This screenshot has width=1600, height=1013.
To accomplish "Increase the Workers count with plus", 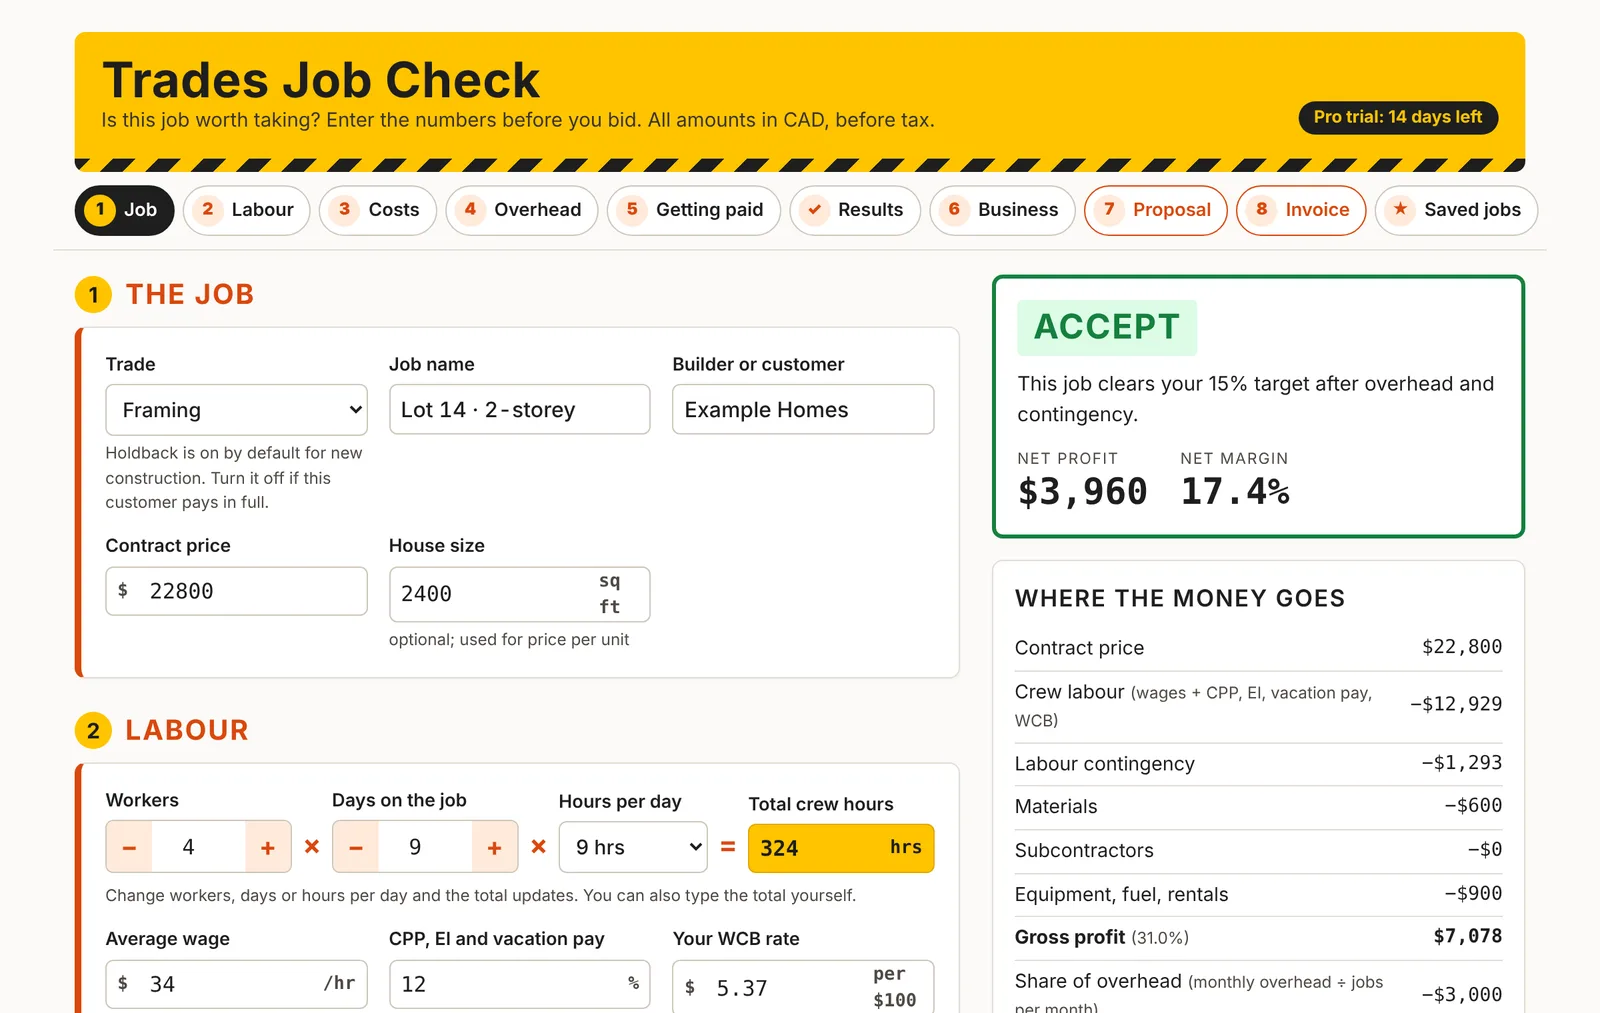I will (268, 848).
